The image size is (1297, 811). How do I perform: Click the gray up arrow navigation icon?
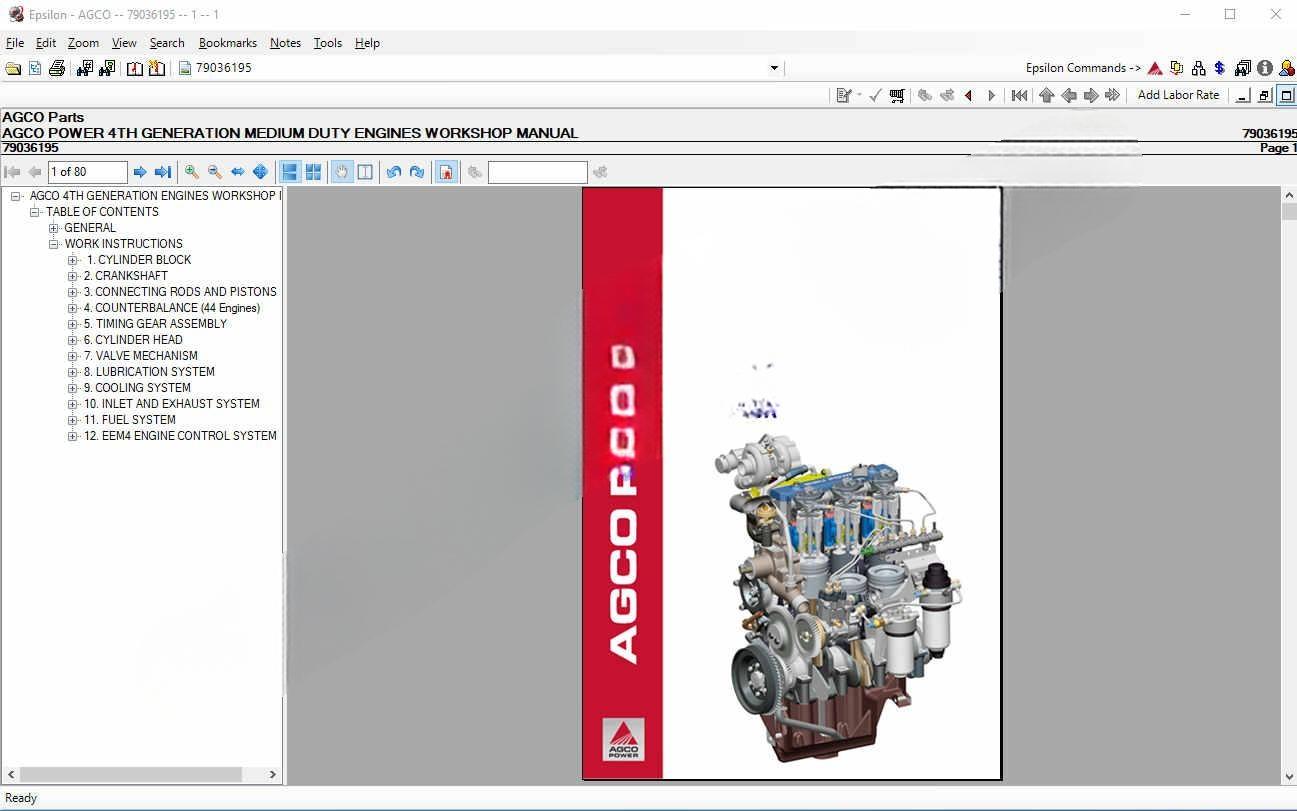[x=1046, y=95]
